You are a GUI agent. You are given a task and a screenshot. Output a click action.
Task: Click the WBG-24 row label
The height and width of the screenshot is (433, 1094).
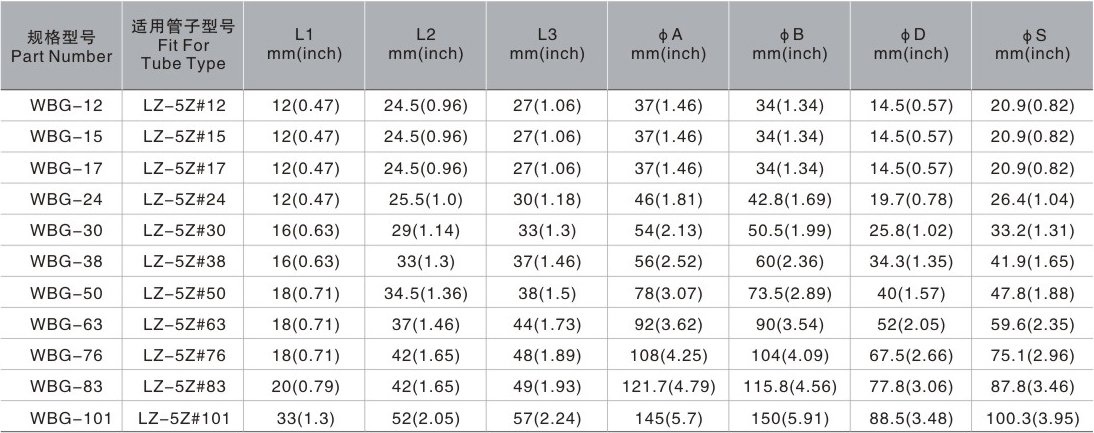pyautogui.click(x=60, y=198)
